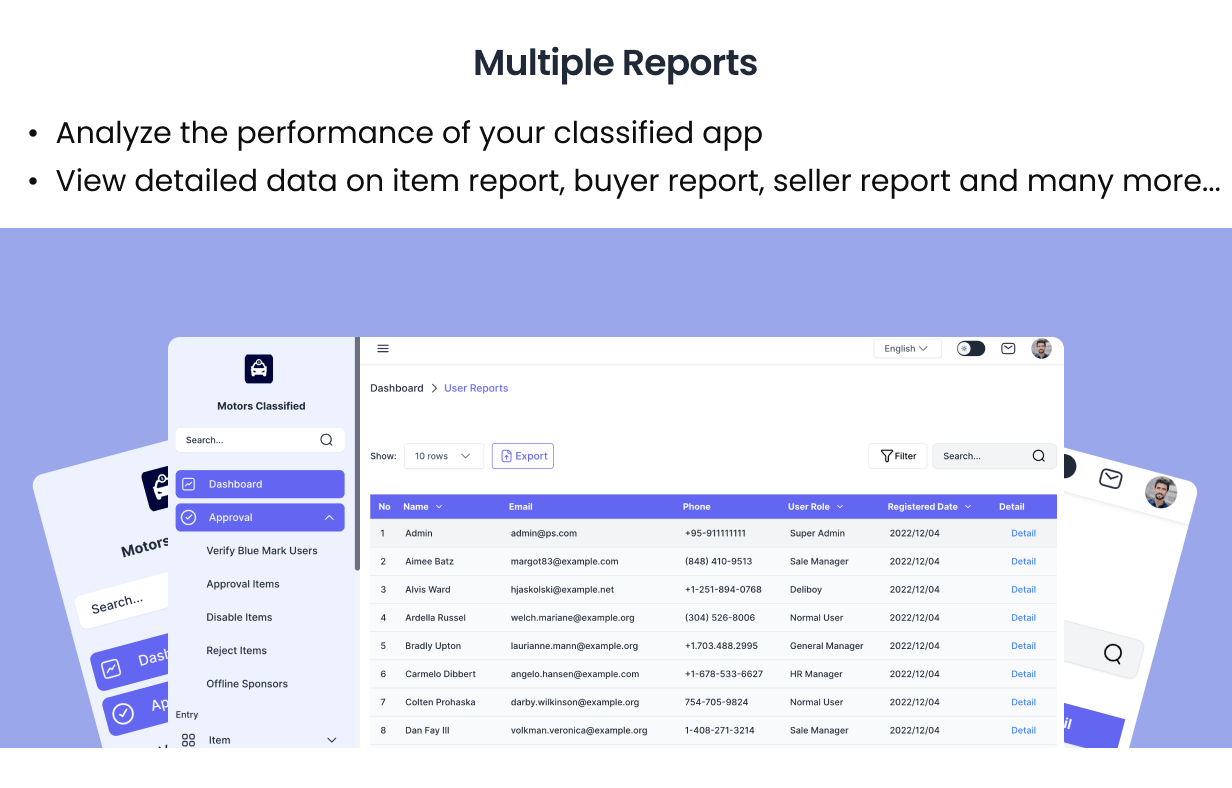The image size is (1232, 788).
Task: Click the Motors Classified car logo
Action: click(259, 369)
